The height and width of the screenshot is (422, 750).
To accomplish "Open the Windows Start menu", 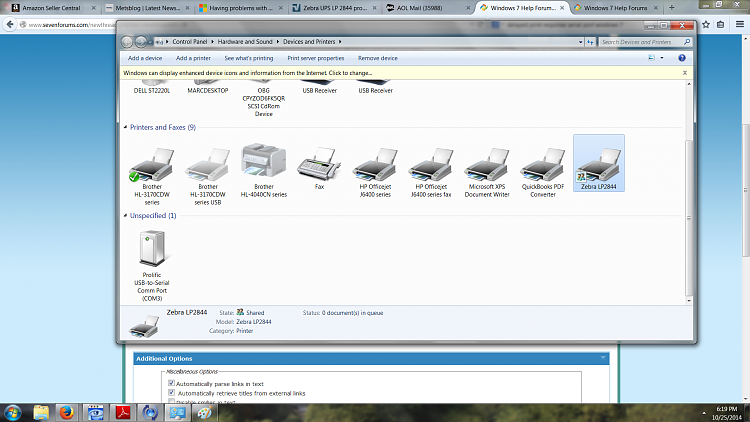I will point(13,412).
